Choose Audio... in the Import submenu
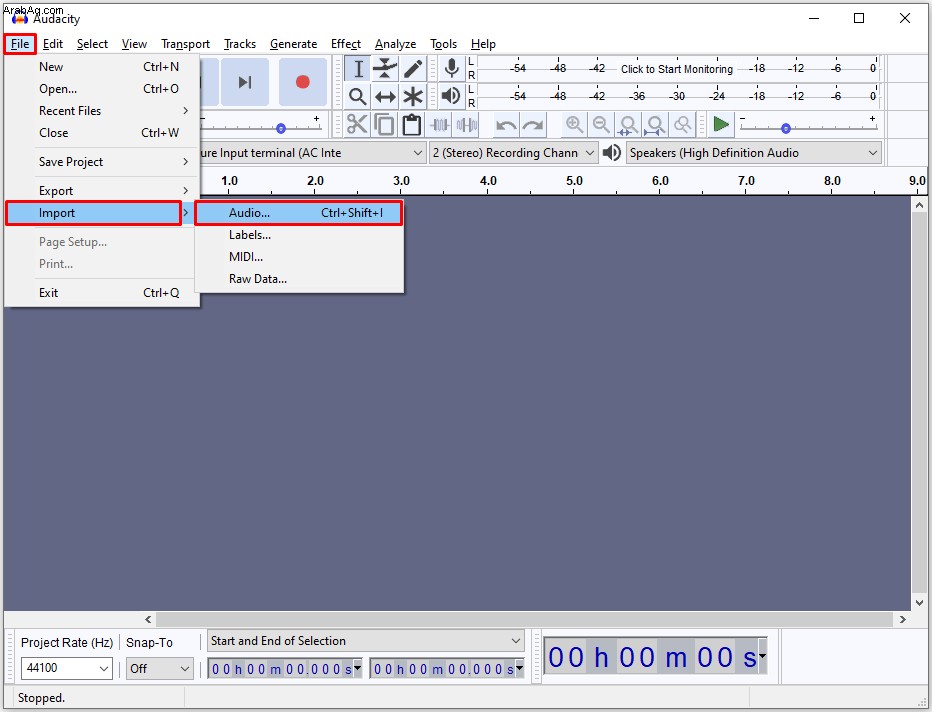Viewport: 932px width, 712px height. 298,213
